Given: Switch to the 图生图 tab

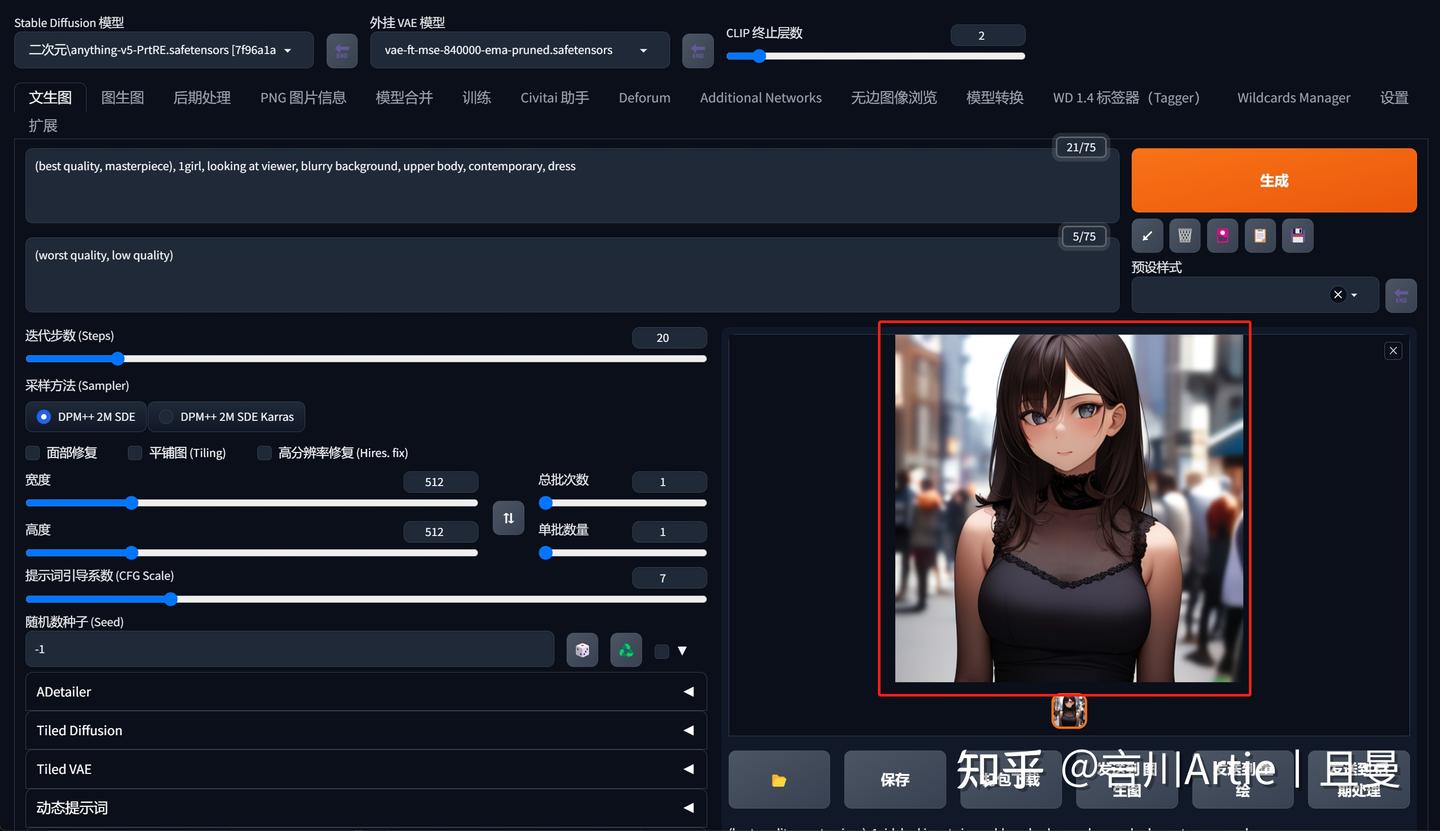Looking at the screenshot, I should 123,97.
